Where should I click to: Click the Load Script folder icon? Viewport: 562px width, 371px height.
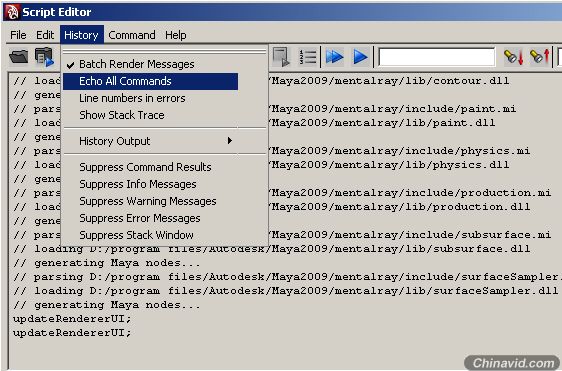pos(18,57)
